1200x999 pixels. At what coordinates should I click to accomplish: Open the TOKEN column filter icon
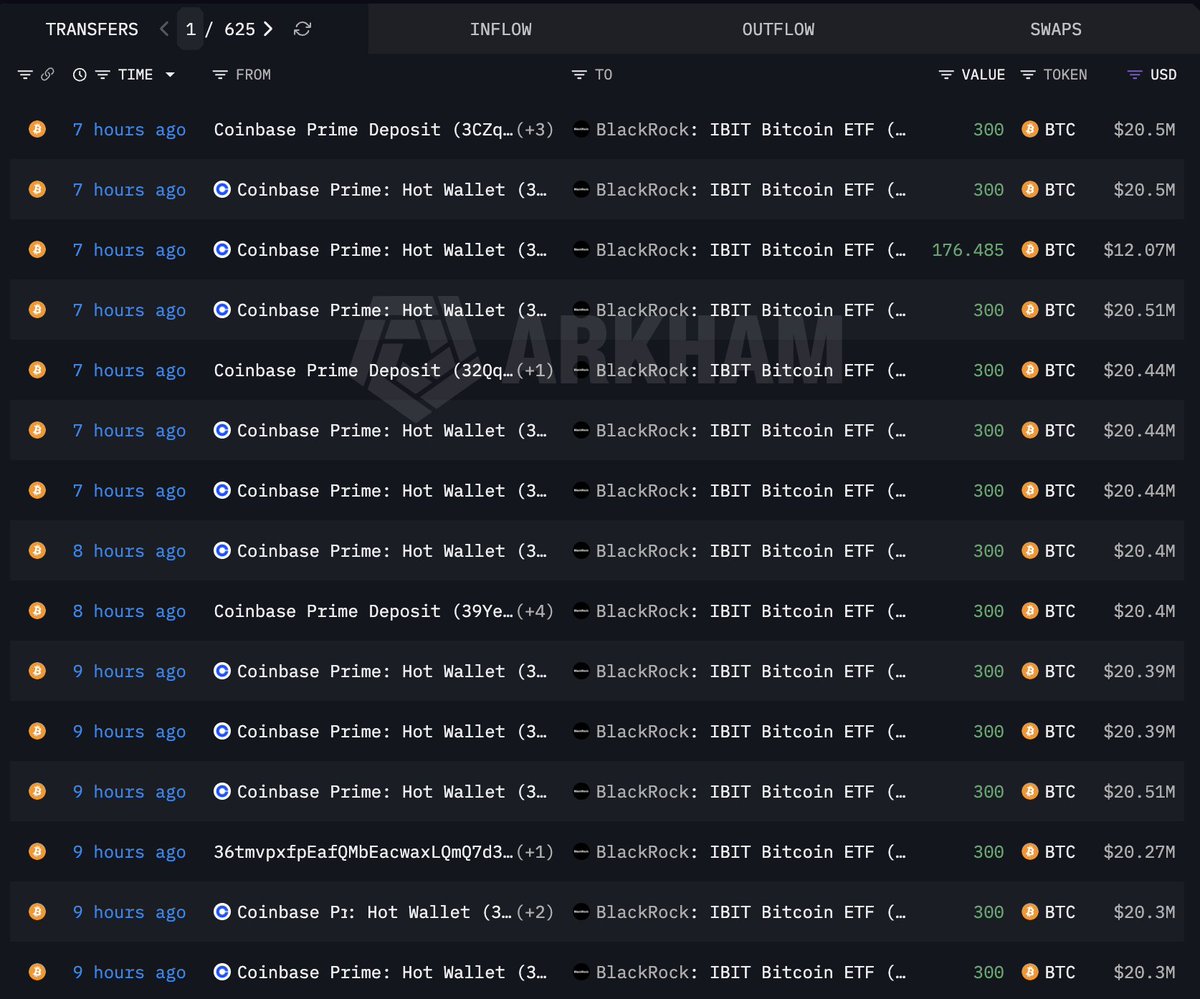click(x=1028, y=75)
